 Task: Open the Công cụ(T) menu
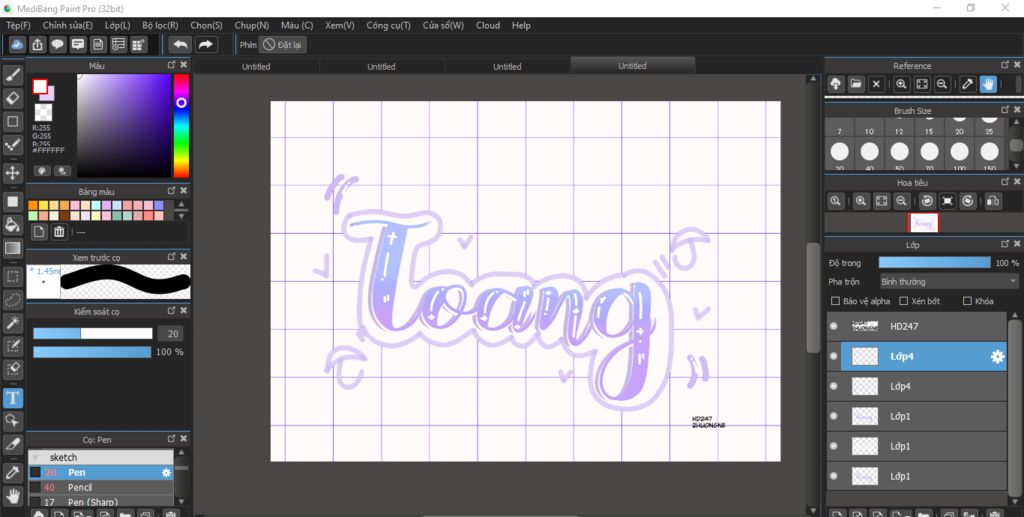pyautogui.click(x=389, y=25)
